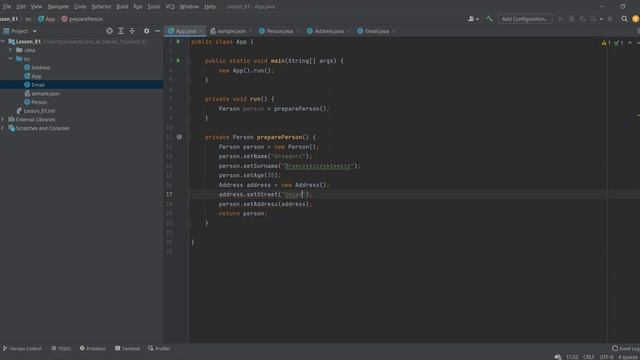
Task: Open the Profiler tool window
Action: pyautogui.click(x=159, y=349)
